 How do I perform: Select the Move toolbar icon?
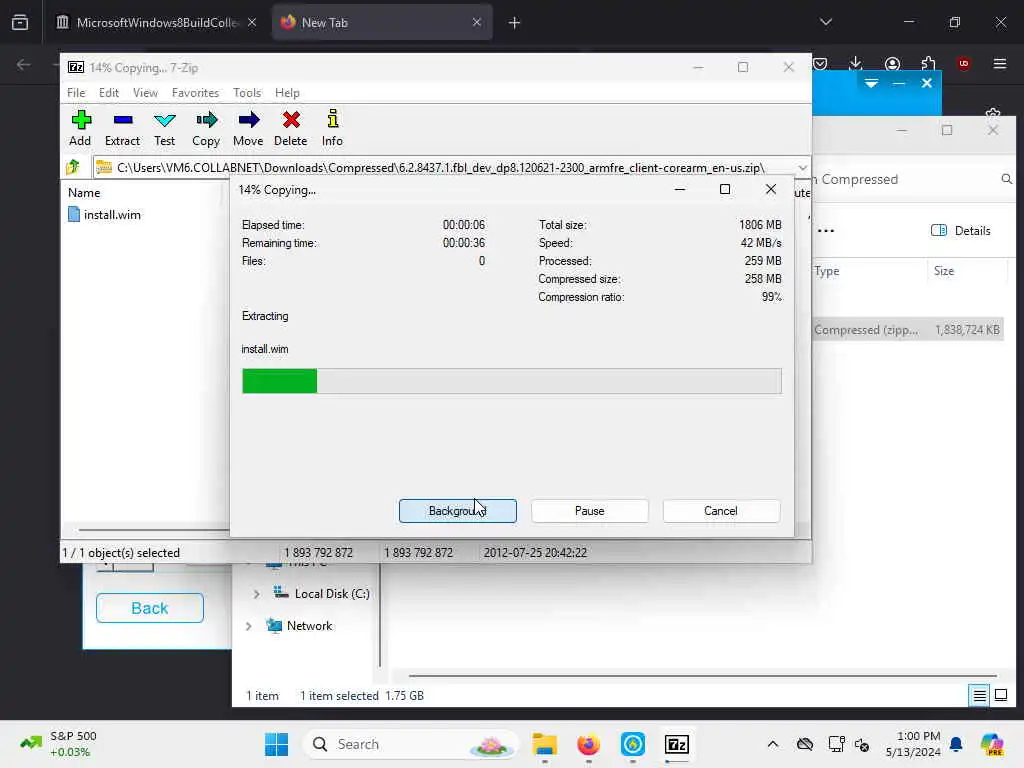pyautogui.click(x=248, y=128)
